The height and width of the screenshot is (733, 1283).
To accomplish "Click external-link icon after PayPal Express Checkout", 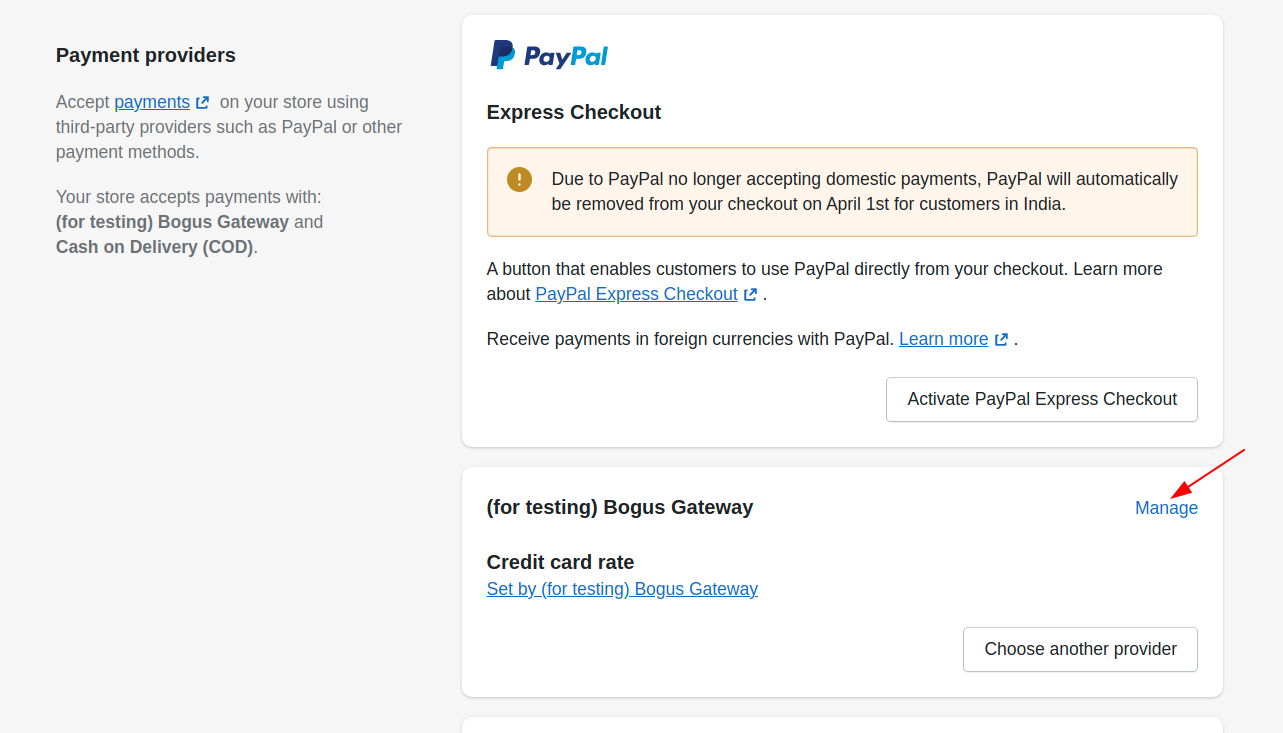I will pos(750,294).
